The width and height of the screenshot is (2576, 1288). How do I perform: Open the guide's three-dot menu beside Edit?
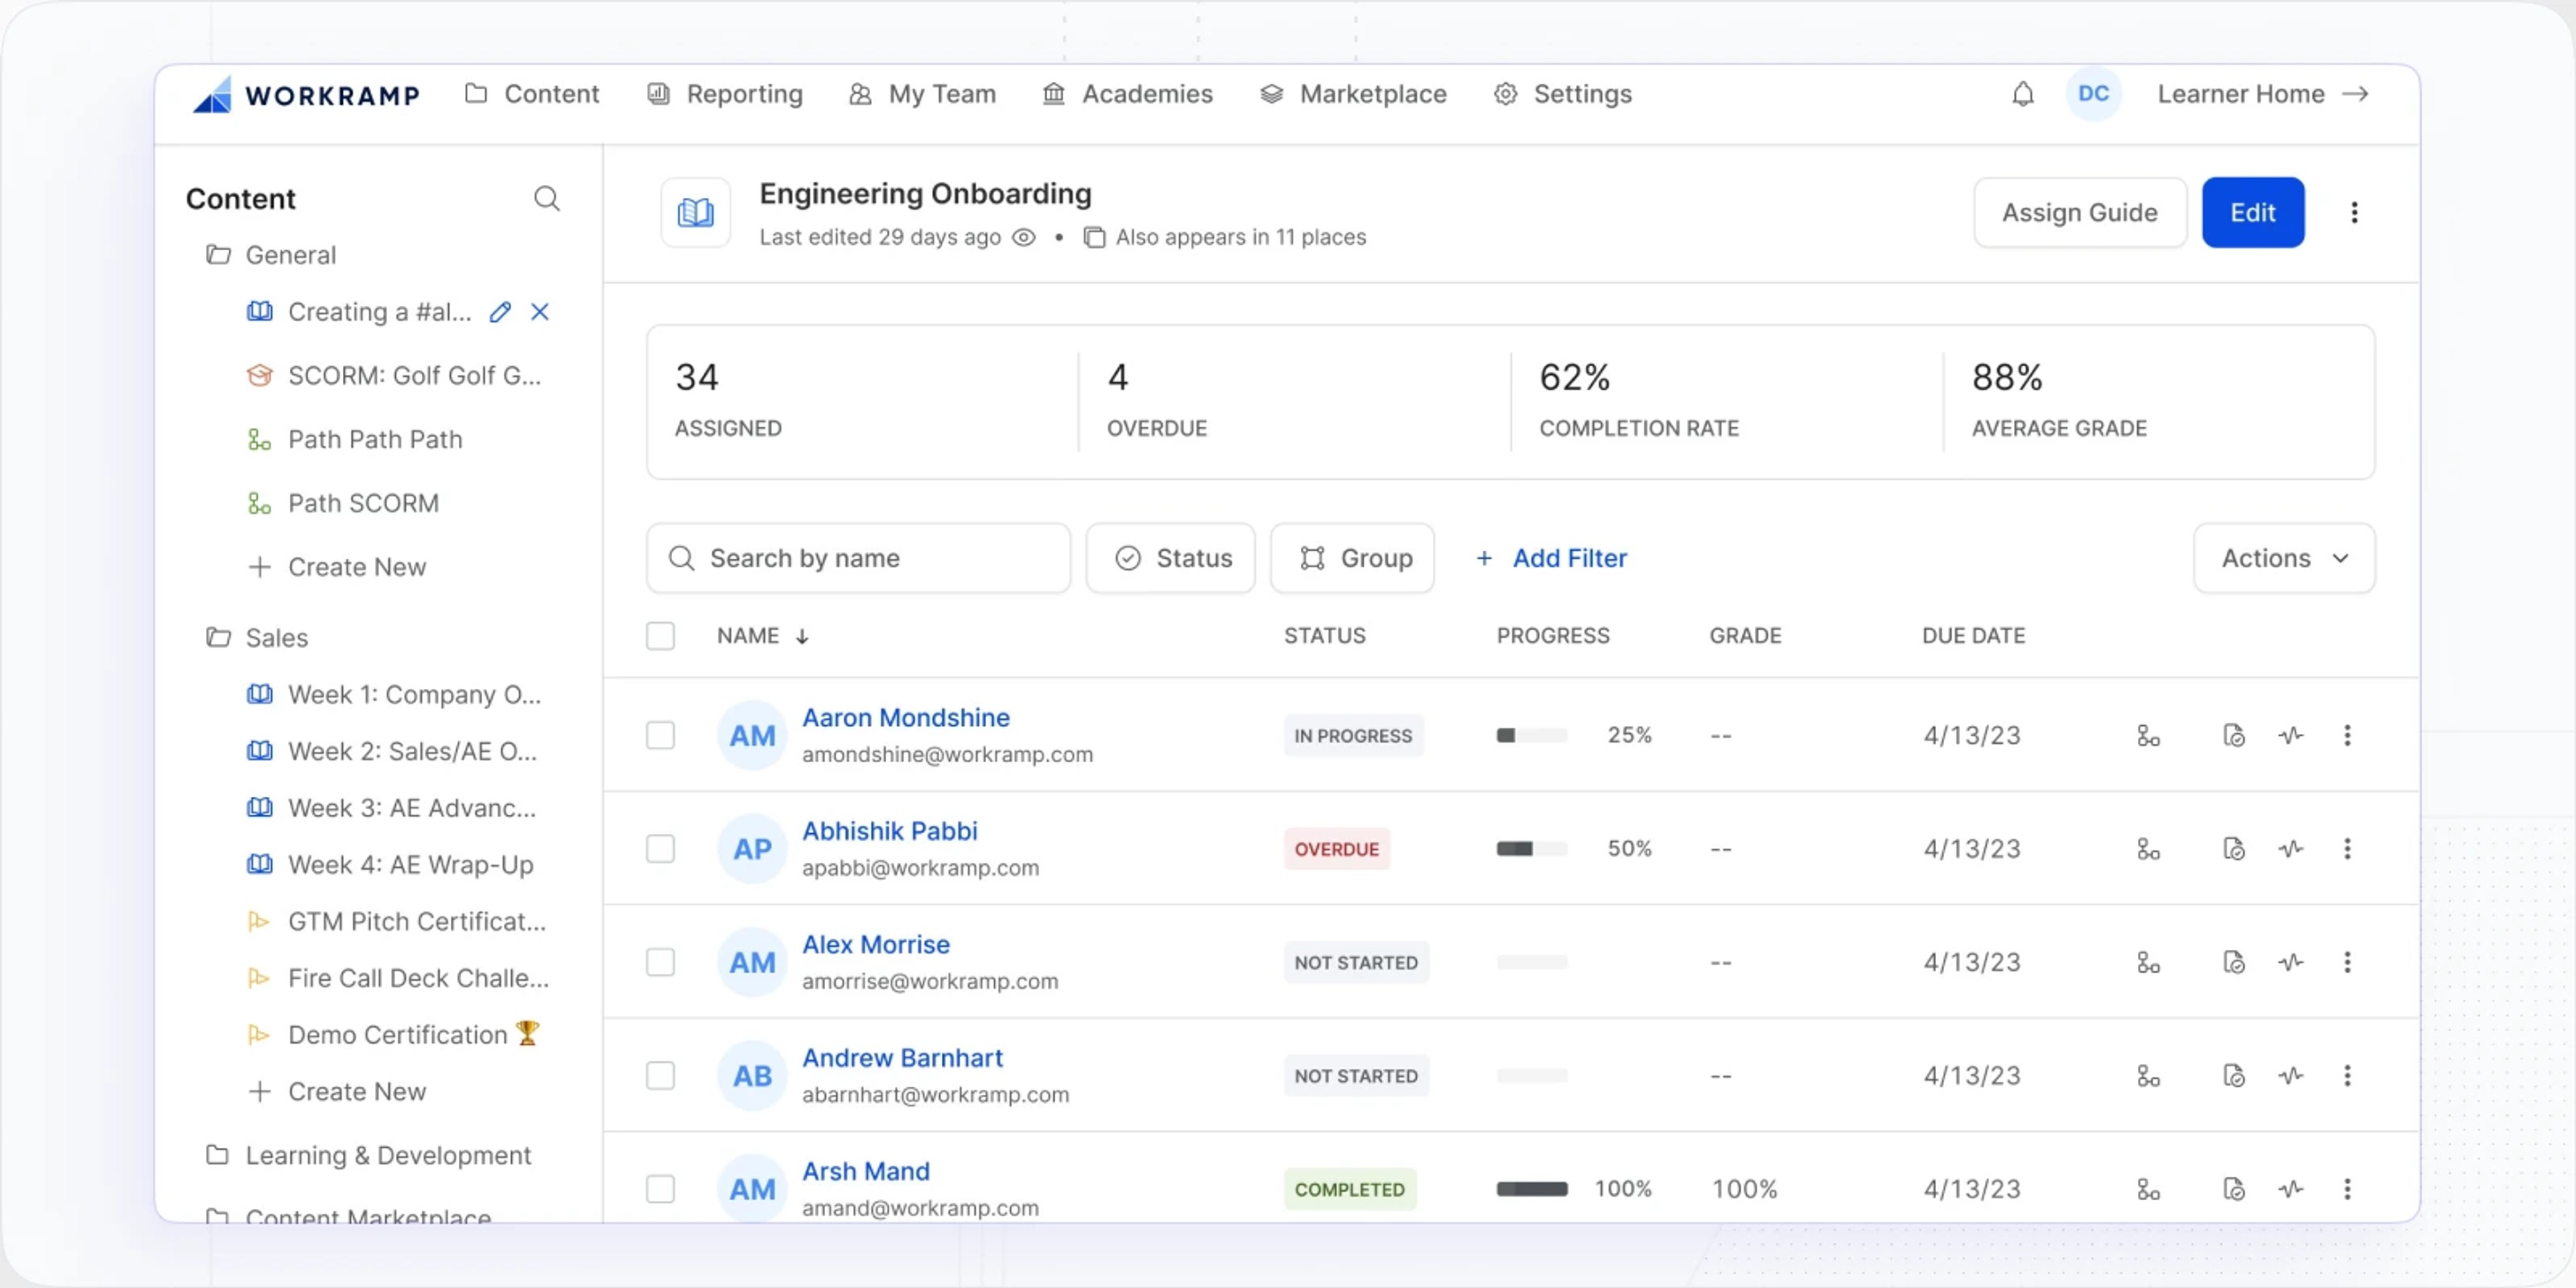[x=2354, y=212]
